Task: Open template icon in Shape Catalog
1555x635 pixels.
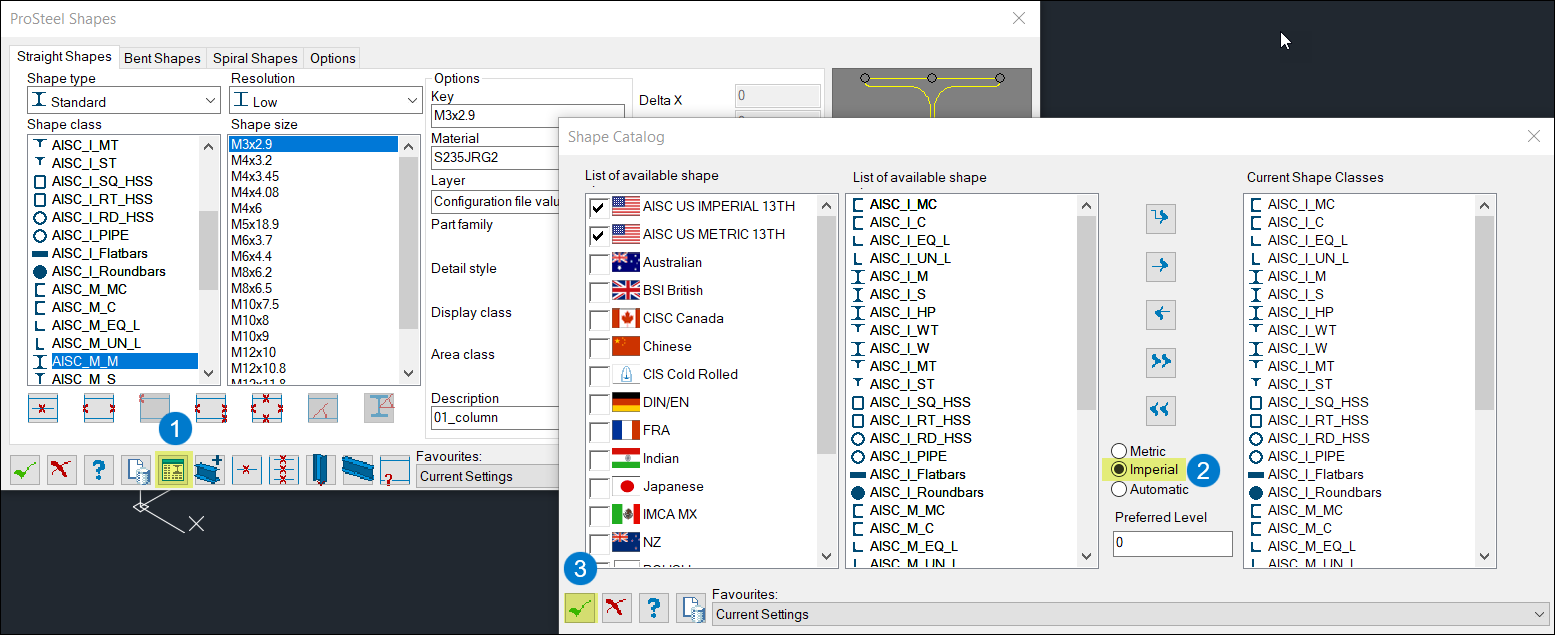Action: point(691,607)
